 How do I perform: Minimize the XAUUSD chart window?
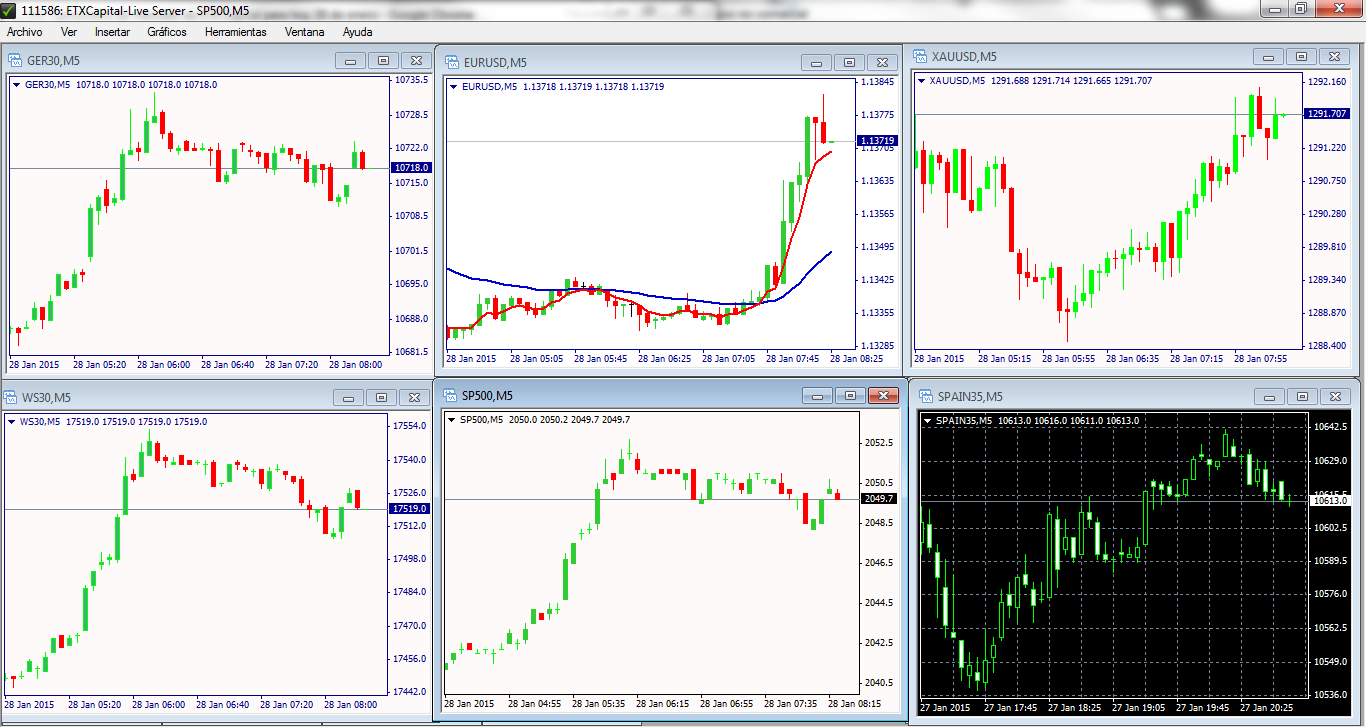pyautogui.click(x=1267, y=57)
